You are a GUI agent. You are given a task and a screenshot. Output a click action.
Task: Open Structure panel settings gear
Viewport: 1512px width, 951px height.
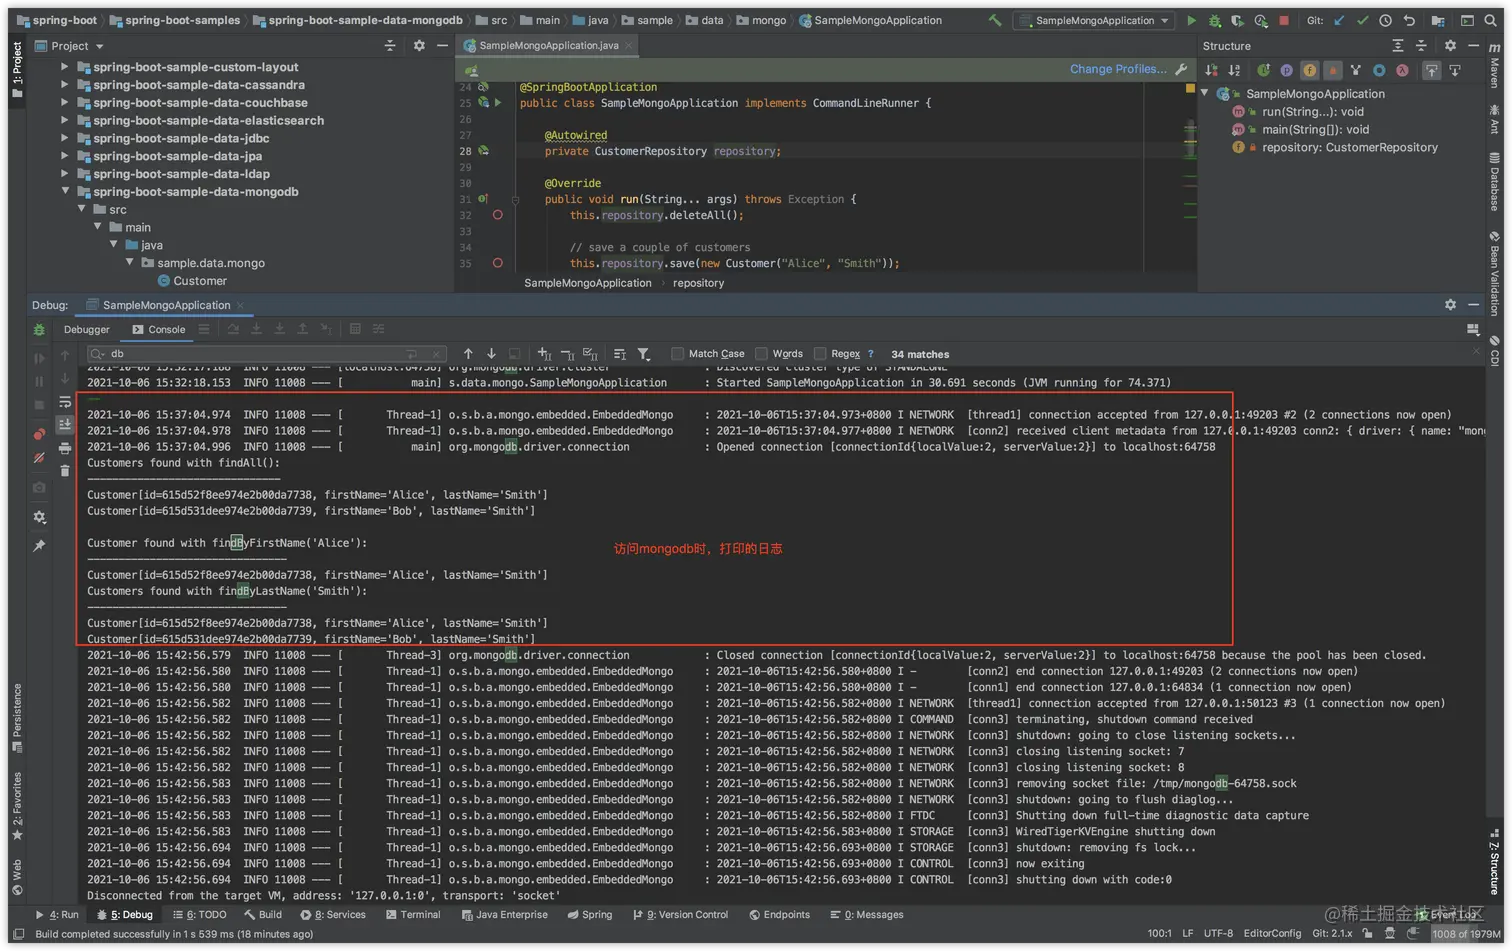[1450, 46]
